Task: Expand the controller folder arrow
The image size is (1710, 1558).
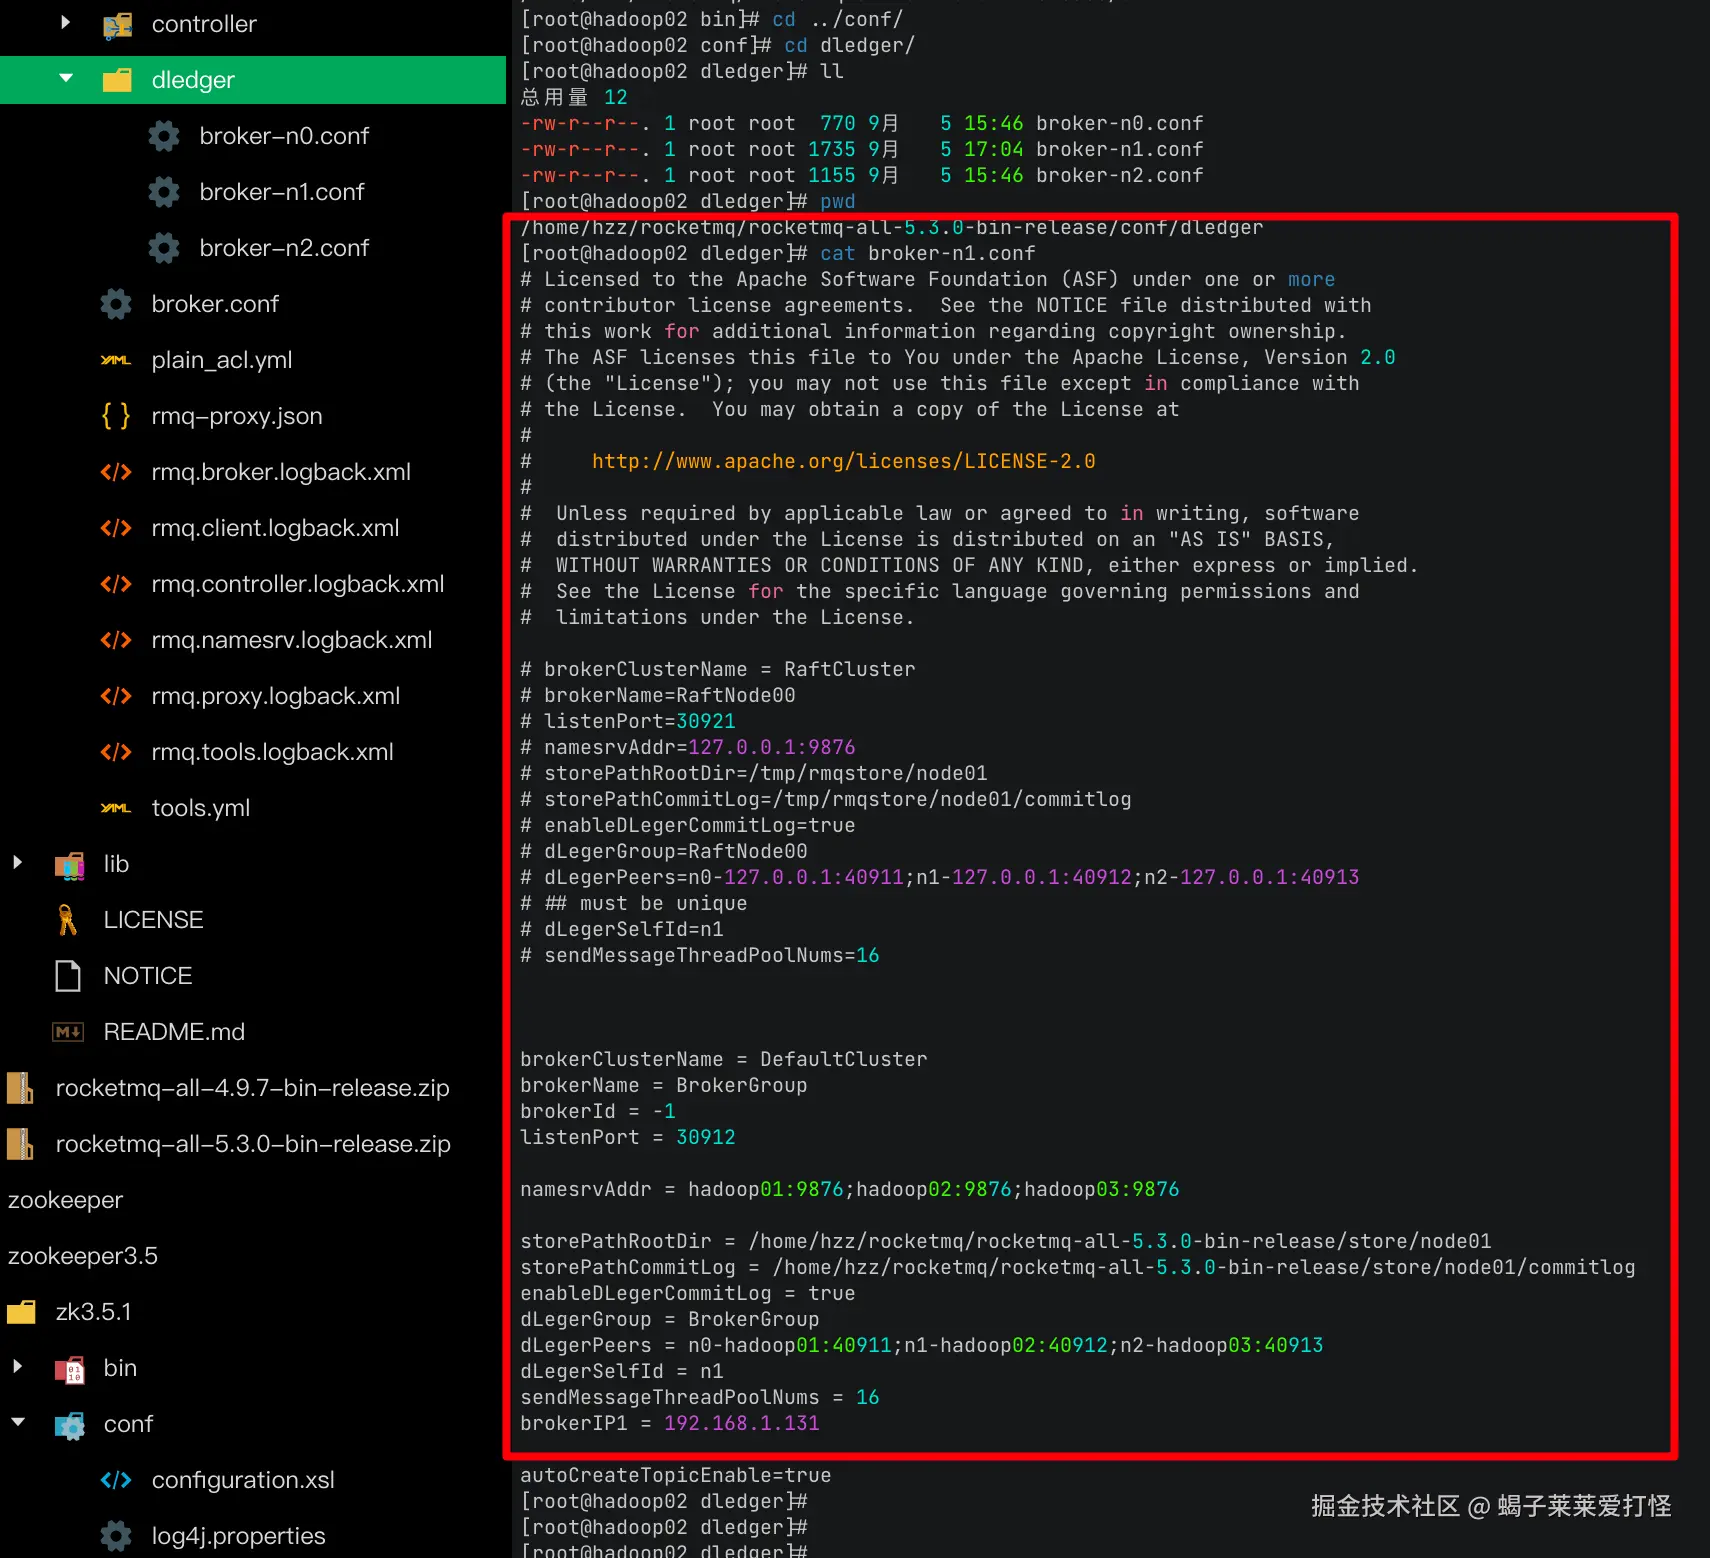Action: (x=65, y=22)
